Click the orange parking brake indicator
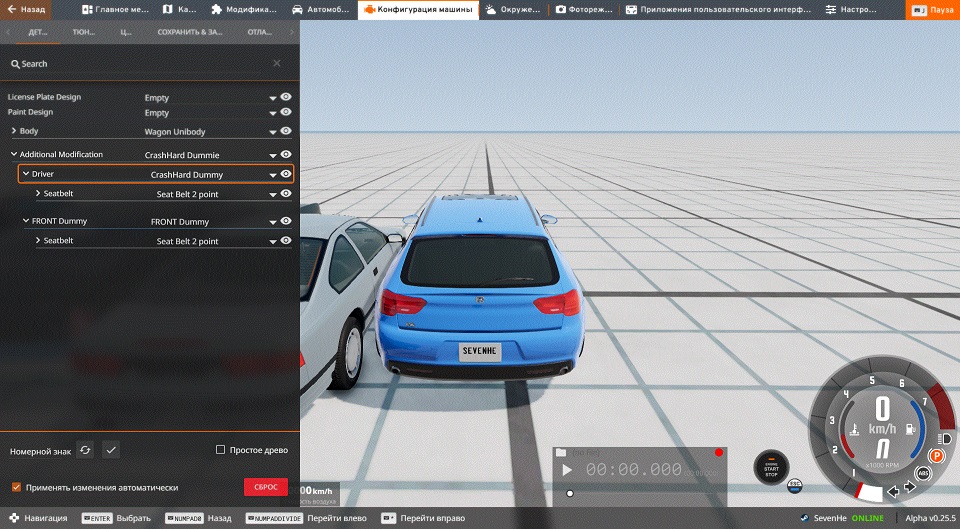Viewport: 960px width, 529px height. tap(937, 455)
